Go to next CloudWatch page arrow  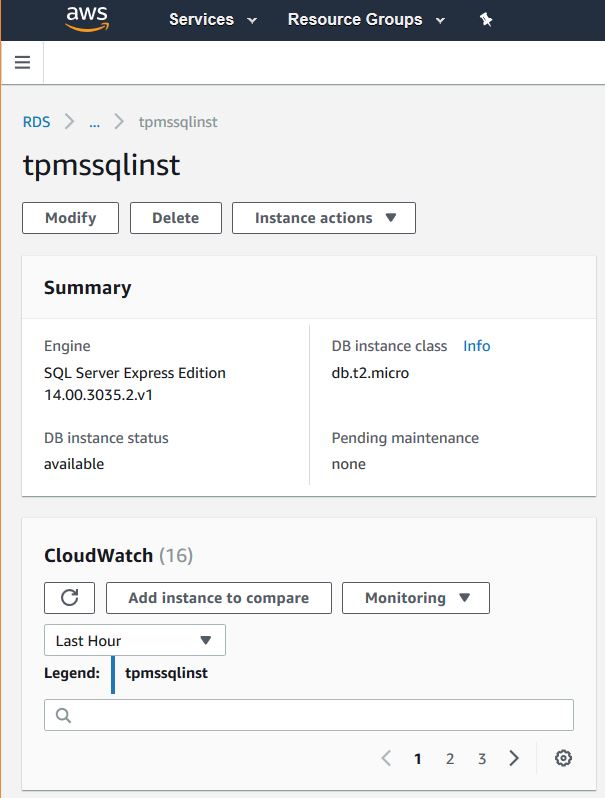(x=514, y=758)
